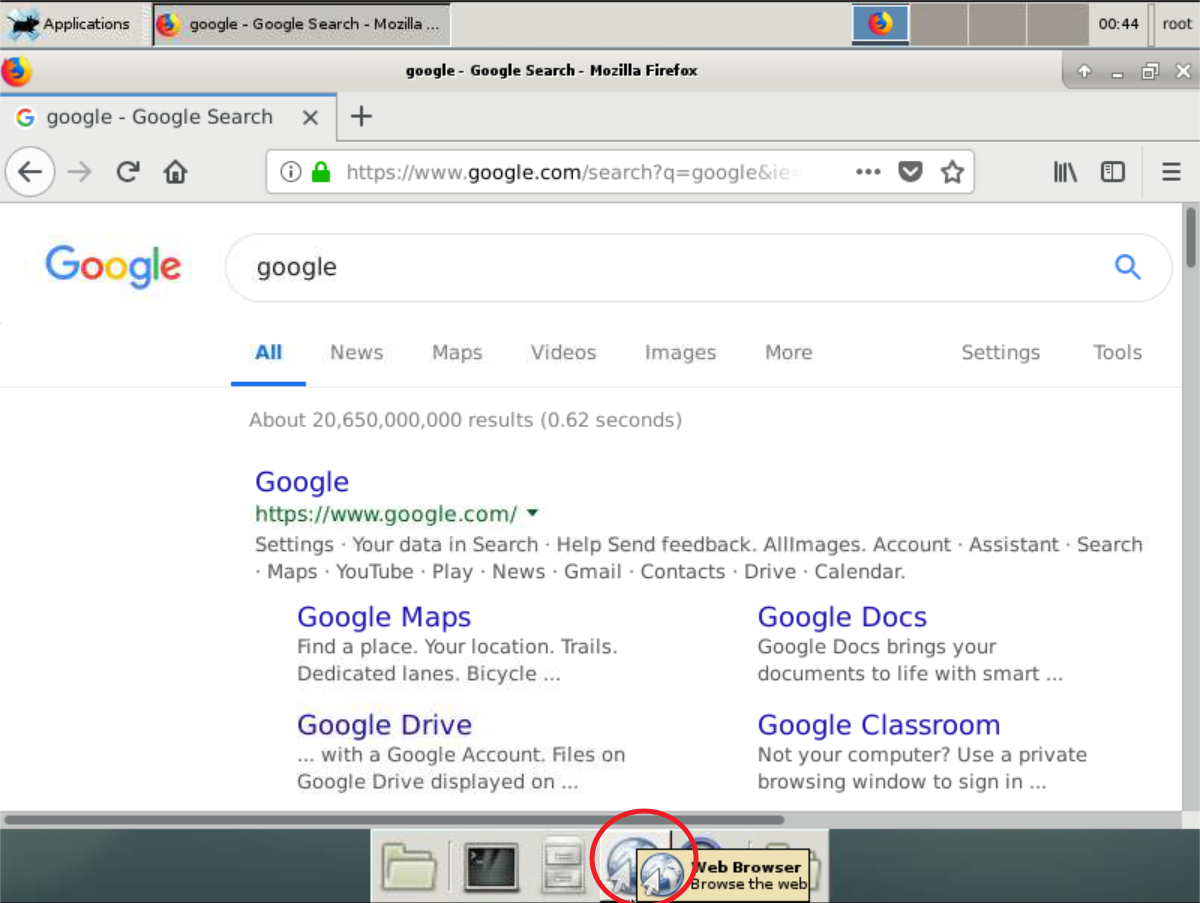Open the More search categories dropdown

788,352
